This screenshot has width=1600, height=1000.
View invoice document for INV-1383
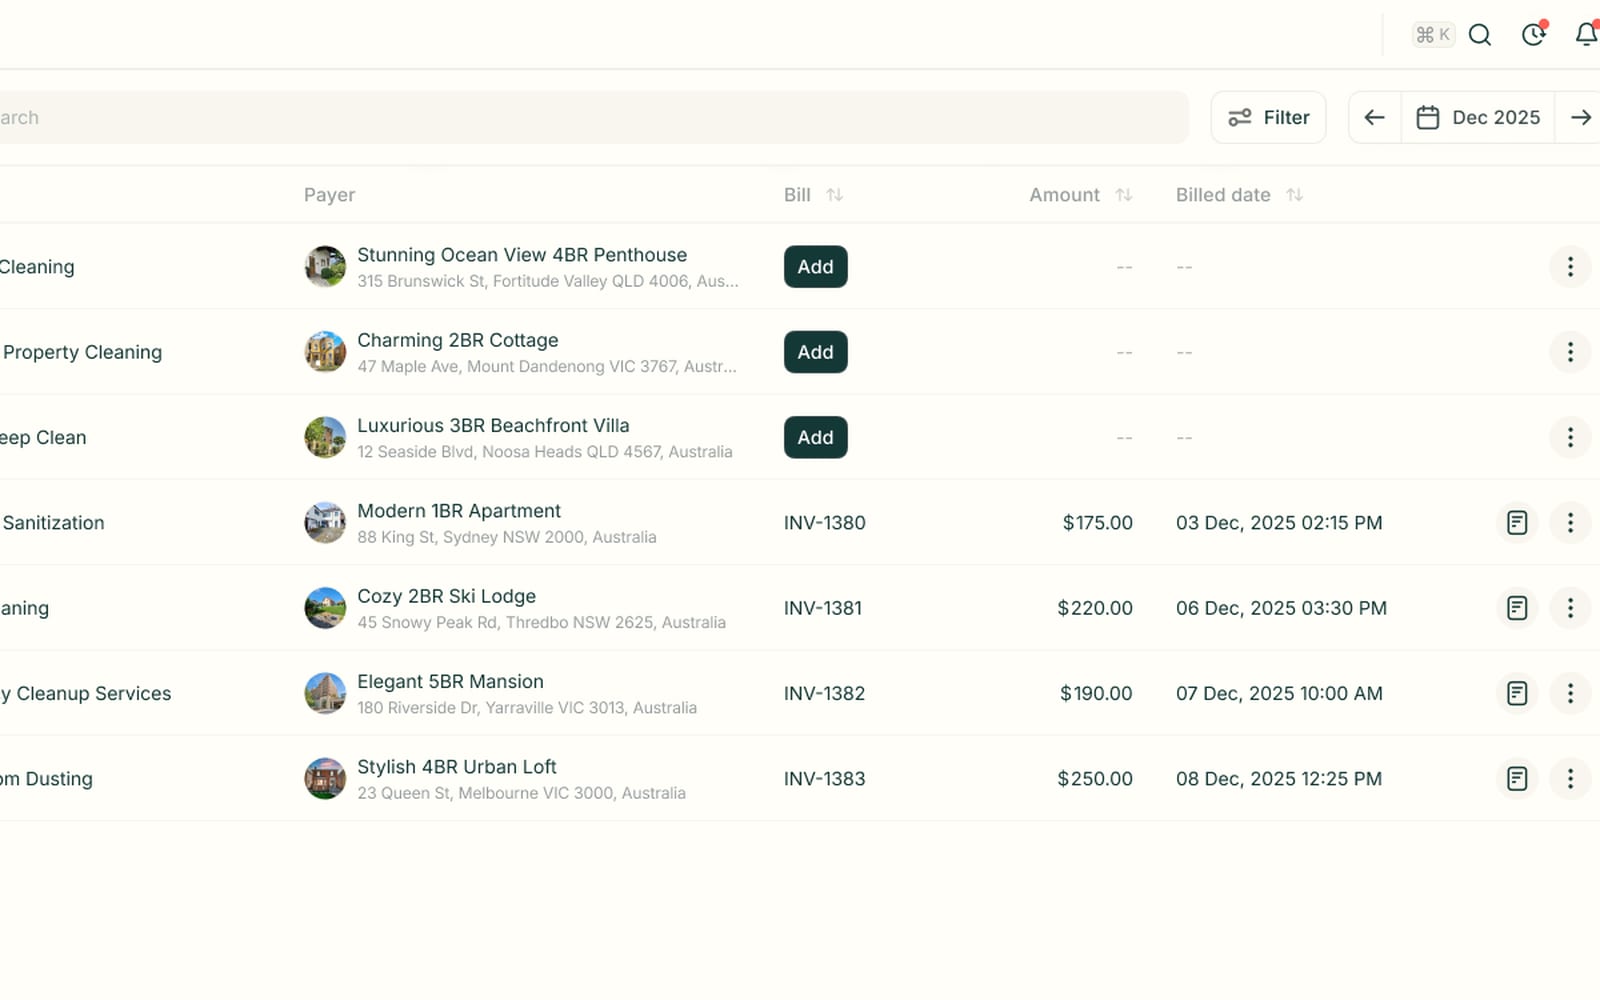[x=1517, y=779]
